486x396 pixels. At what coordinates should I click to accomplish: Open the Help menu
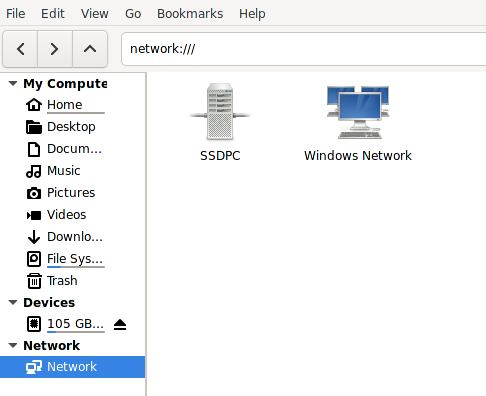tap(252, 14)
